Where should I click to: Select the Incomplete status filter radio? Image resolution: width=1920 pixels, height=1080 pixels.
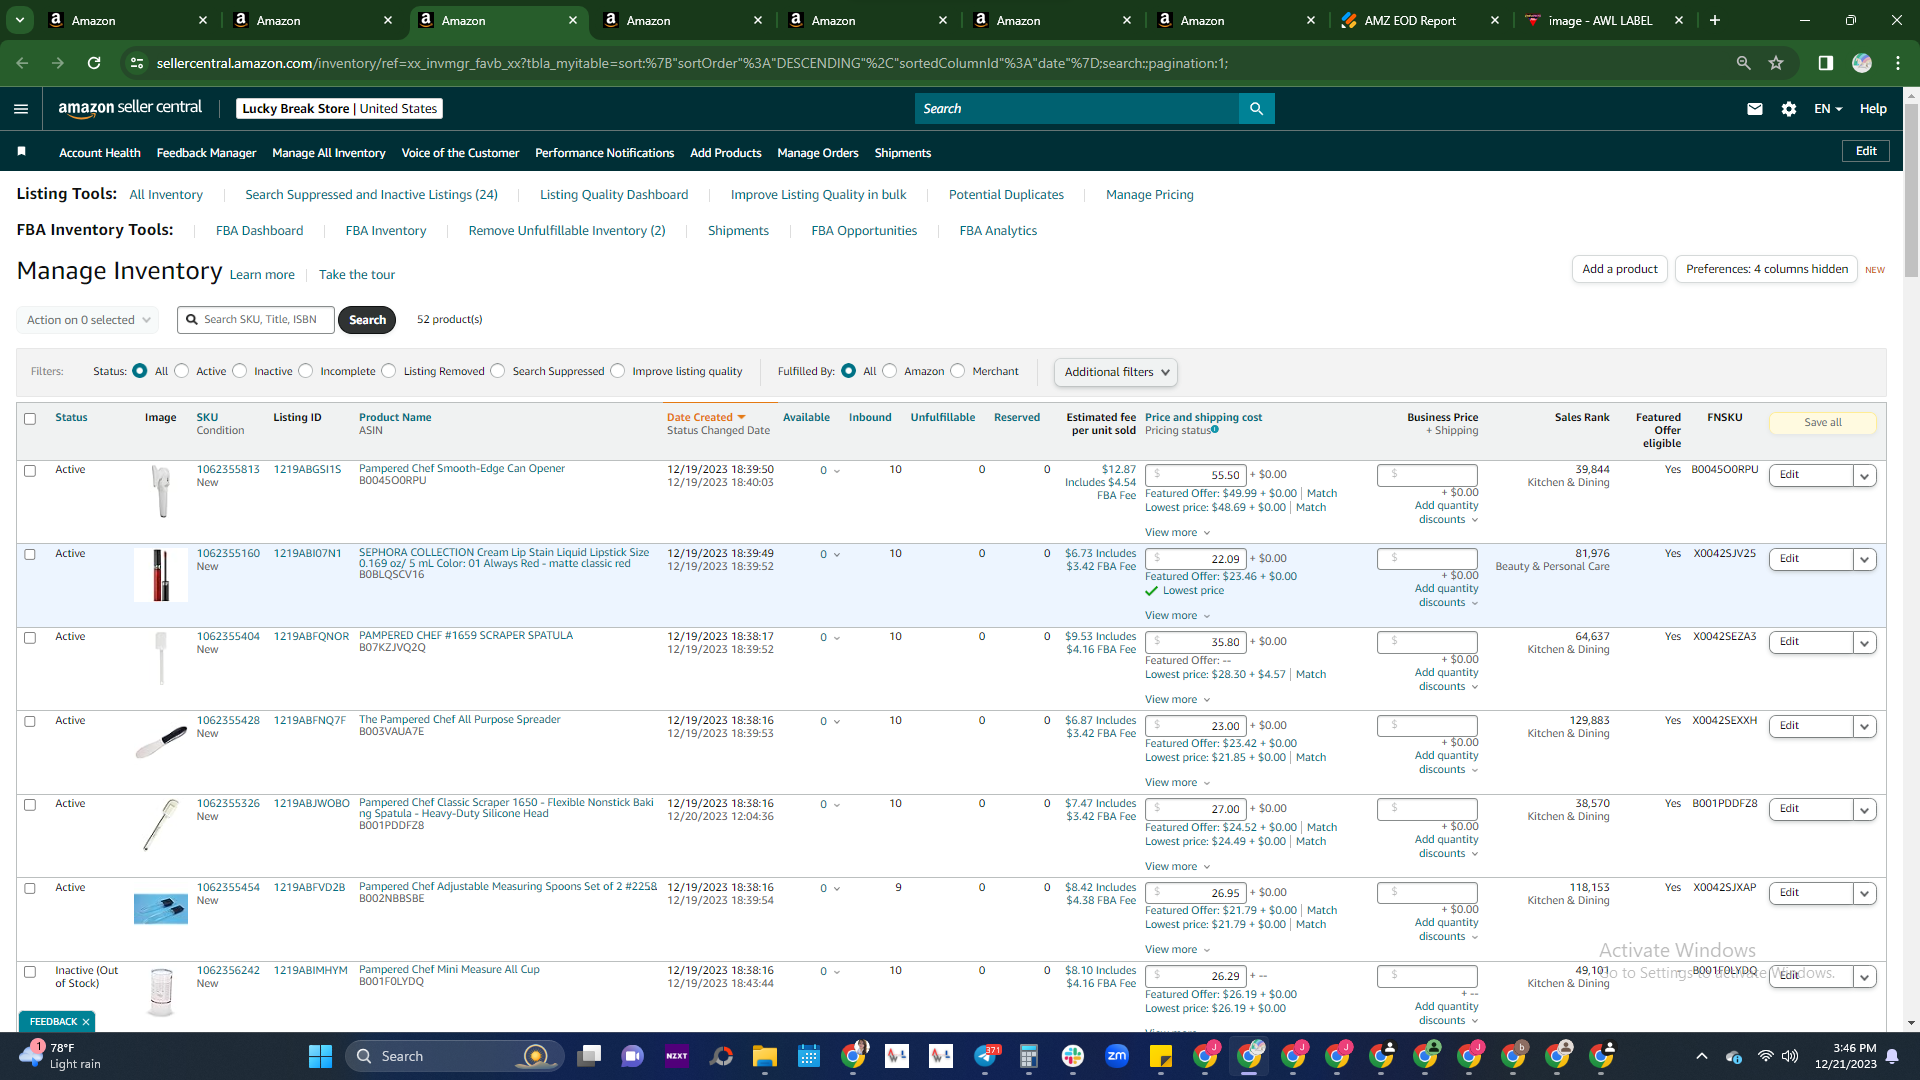(306, 371)
